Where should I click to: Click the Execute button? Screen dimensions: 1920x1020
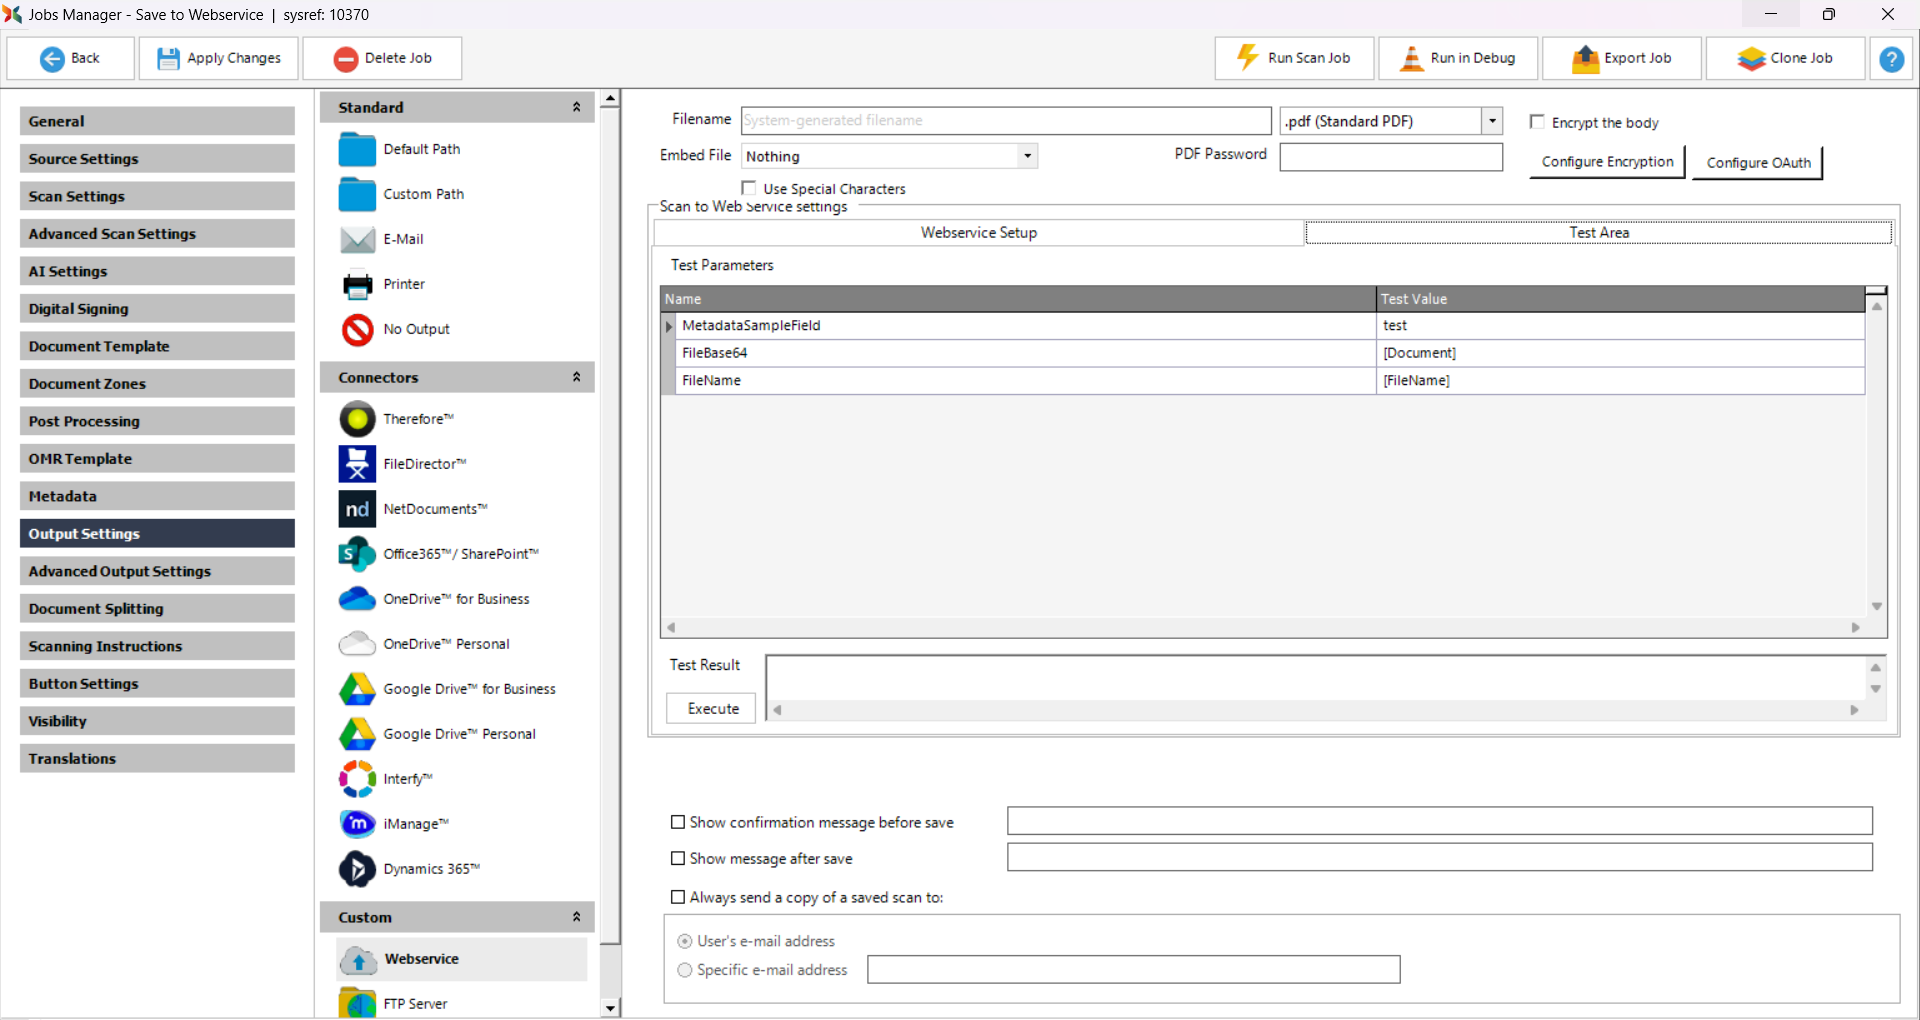(713, 708)
